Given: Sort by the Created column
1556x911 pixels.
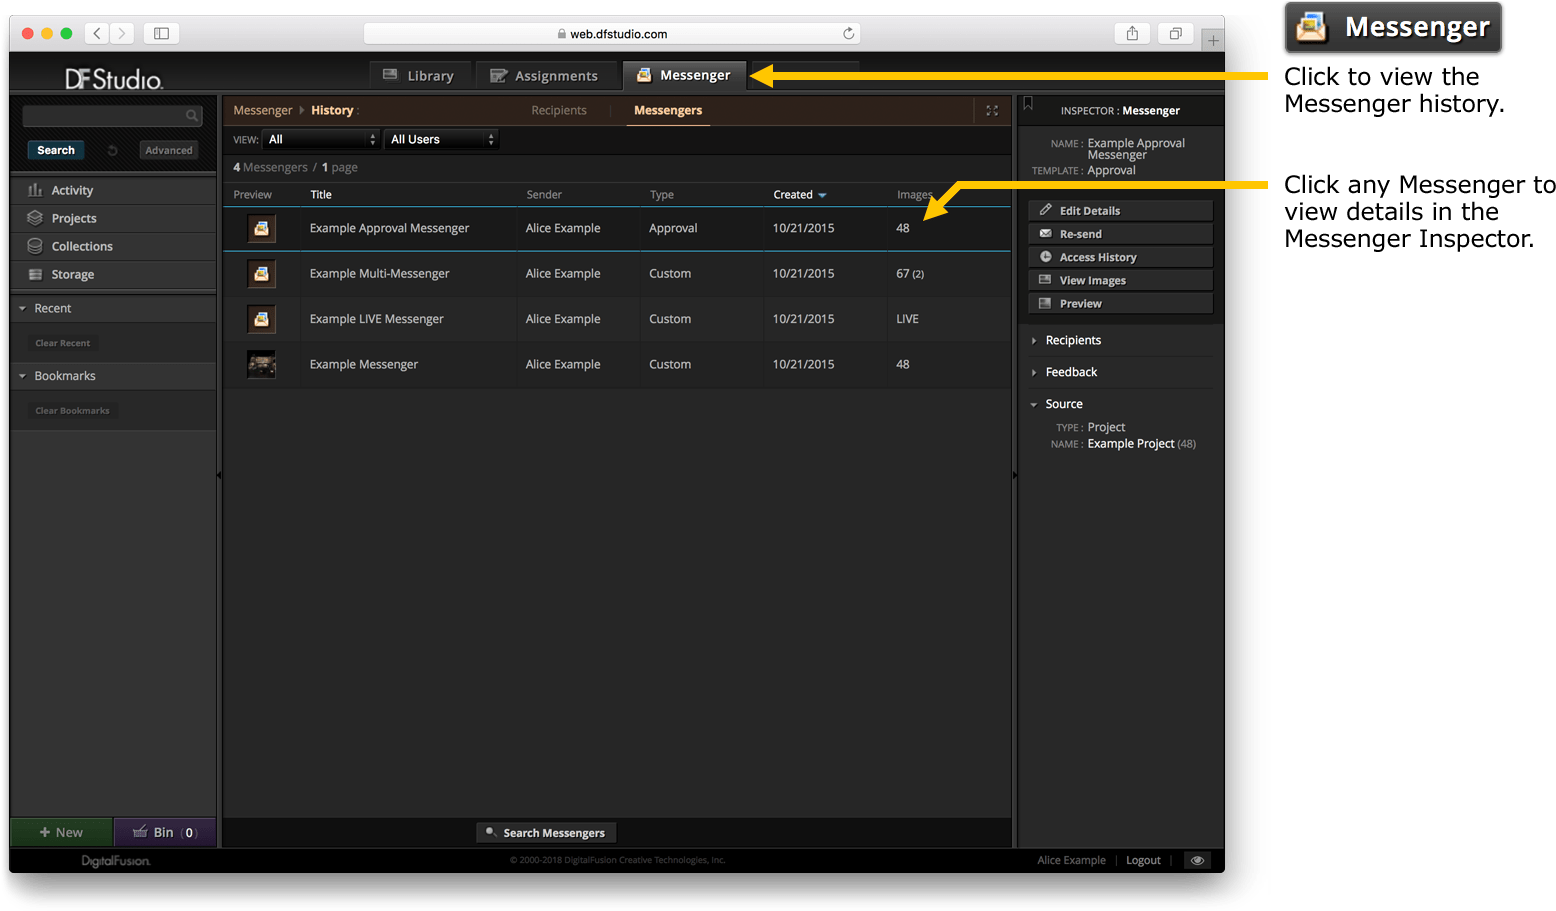Looking at the screenshot, I should [x=799, y=194].
